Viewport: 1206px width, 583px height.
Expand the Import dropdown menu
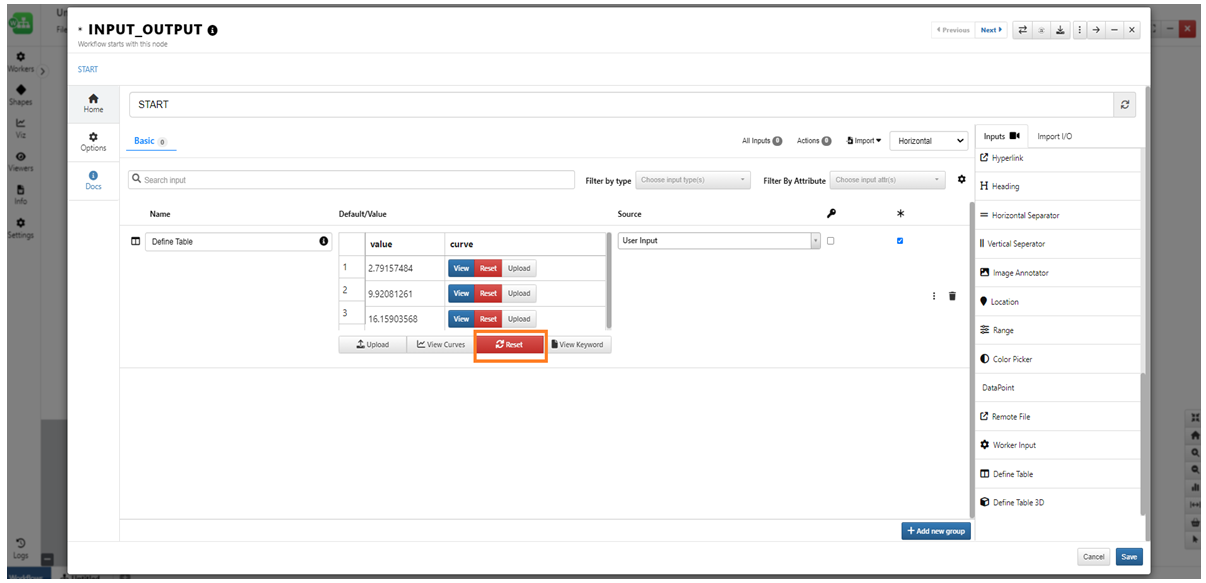[x=864, y=141]
